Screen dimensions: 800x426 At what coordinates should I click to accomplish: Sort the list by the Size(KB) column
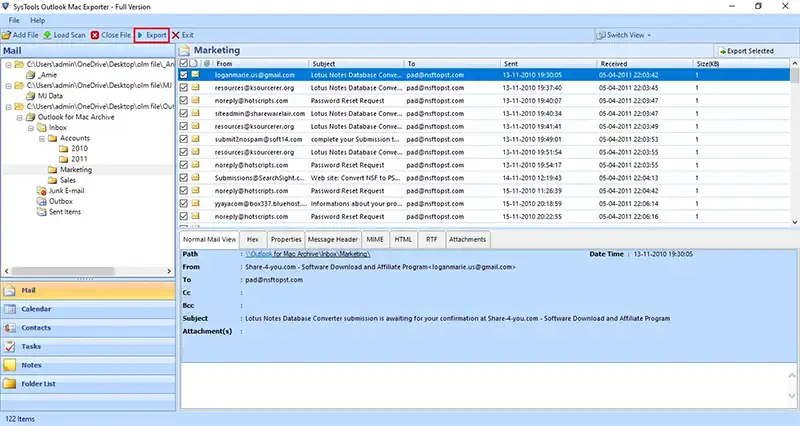[741, 64]
